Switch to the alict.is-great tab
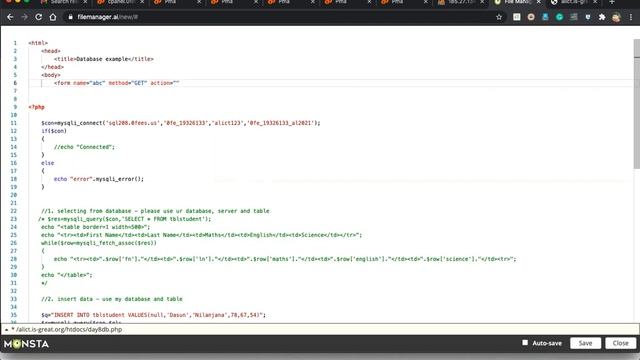 (573, 2)
